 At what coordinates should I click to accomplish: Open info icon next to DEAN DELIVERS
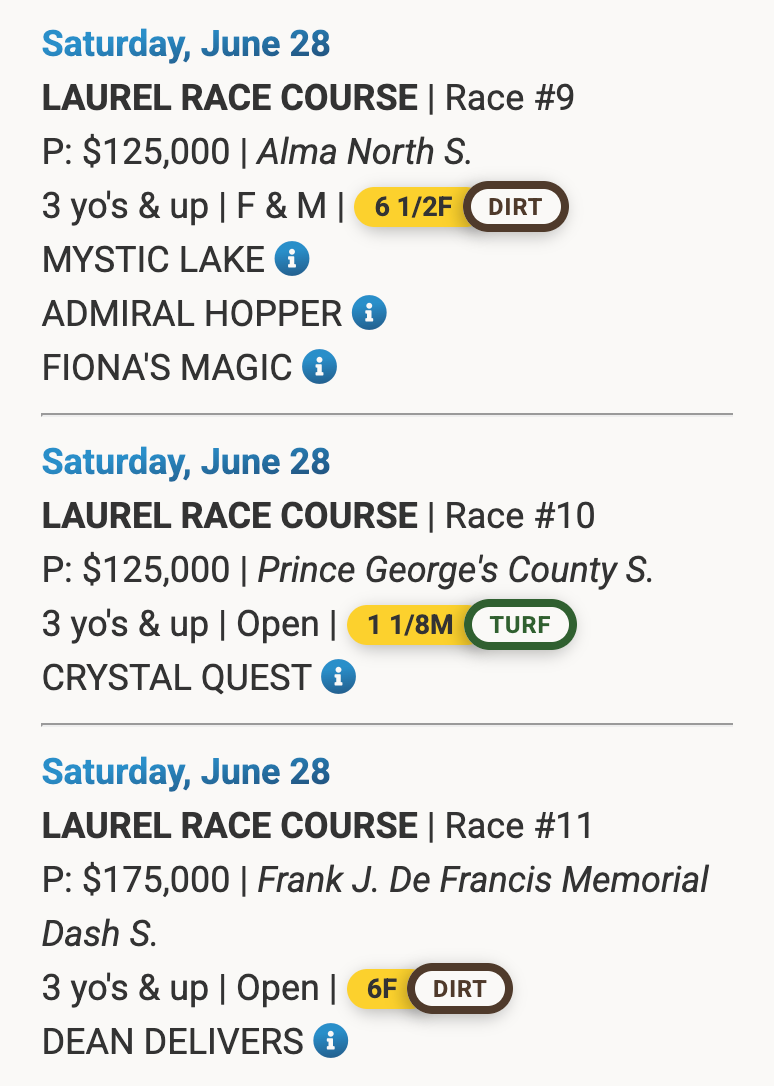pyautogui.click(x=331, y=1041)
